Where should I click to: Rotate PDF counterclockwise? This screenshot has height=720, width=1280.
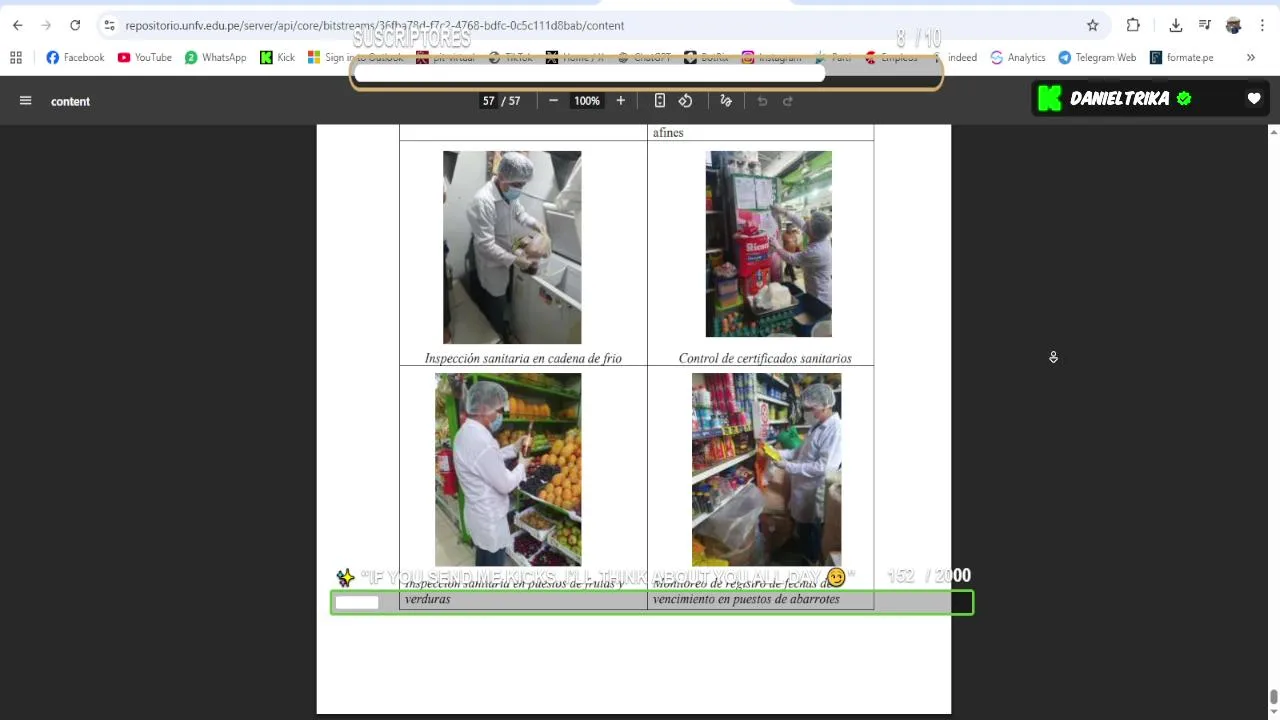tap(685, 100)
